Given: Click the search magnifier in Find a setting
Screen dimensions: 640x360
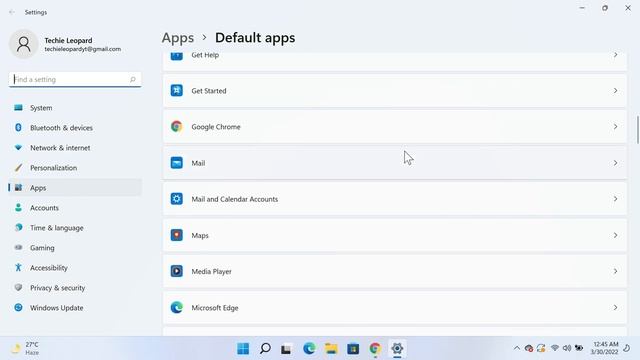Looking at the screenshot, I should coord(133,80).
